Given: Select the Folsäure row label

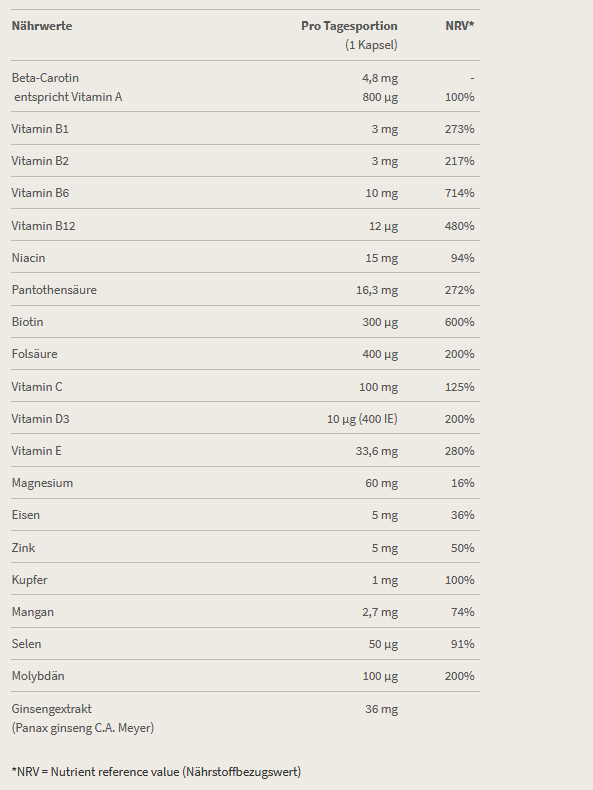Looking at the screenshot, I should (x=34, y=354).
